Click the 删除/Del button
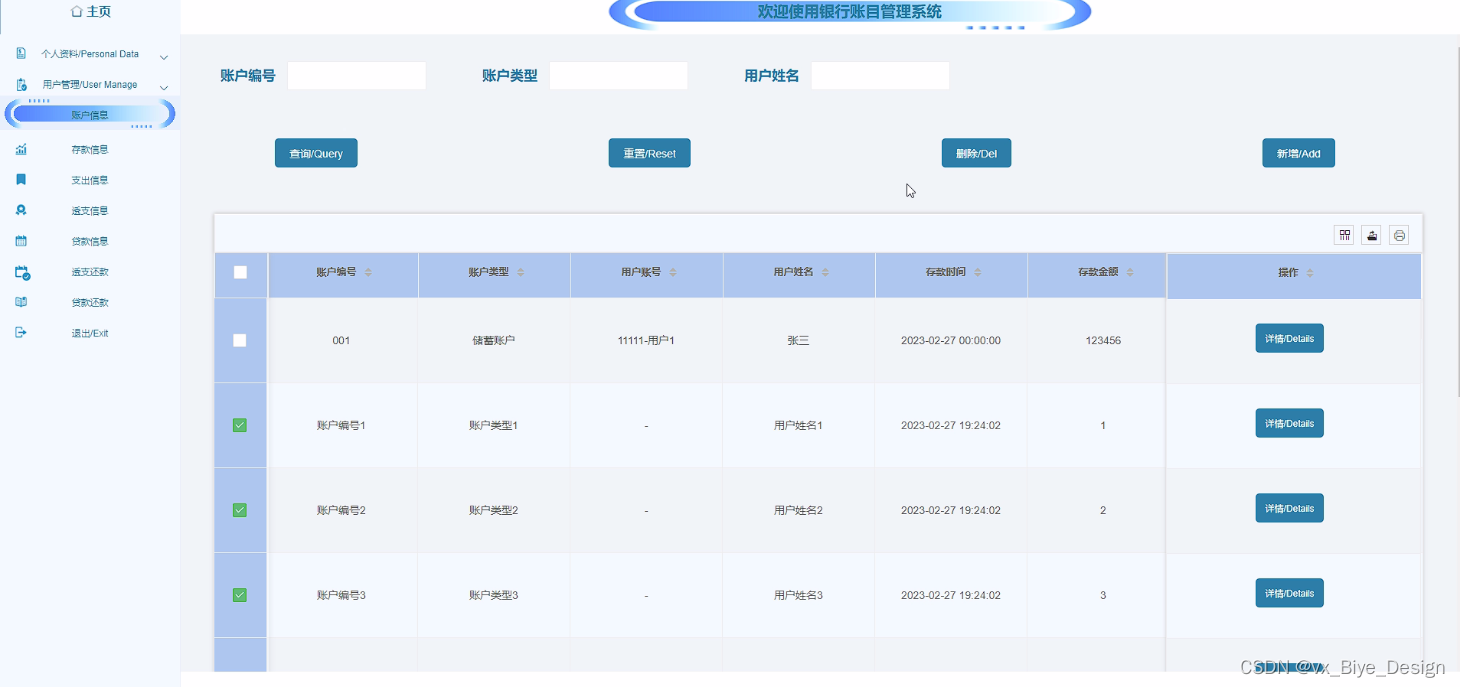 click(x=976, y=153)
